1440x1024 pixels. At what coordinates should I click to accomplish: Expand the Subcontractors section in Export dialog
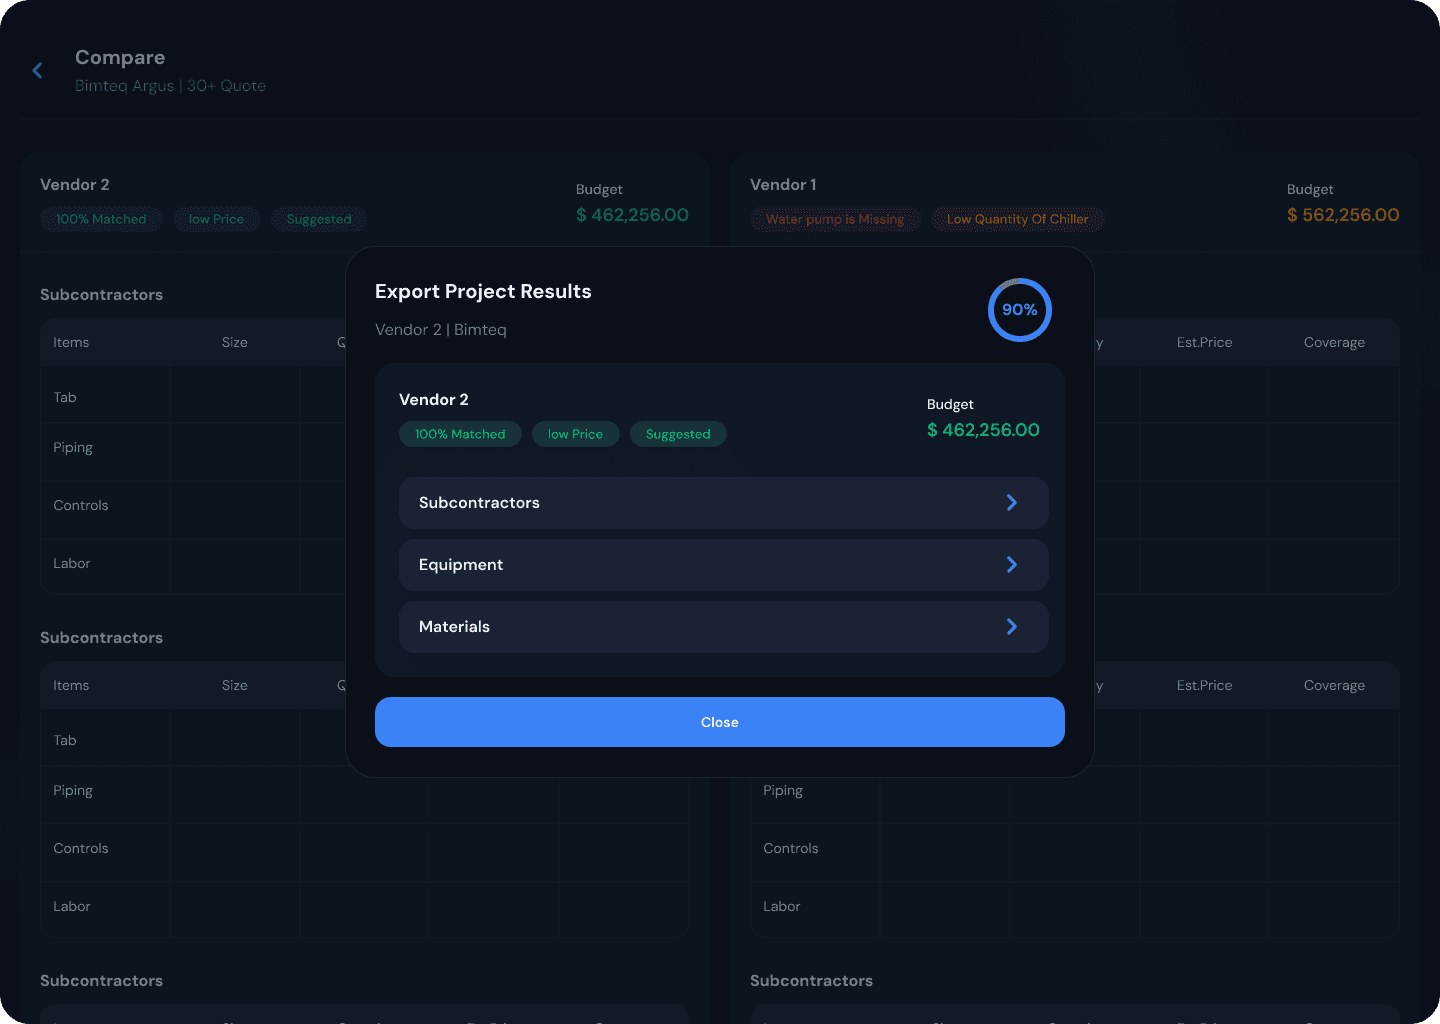[x=723, y=502]
